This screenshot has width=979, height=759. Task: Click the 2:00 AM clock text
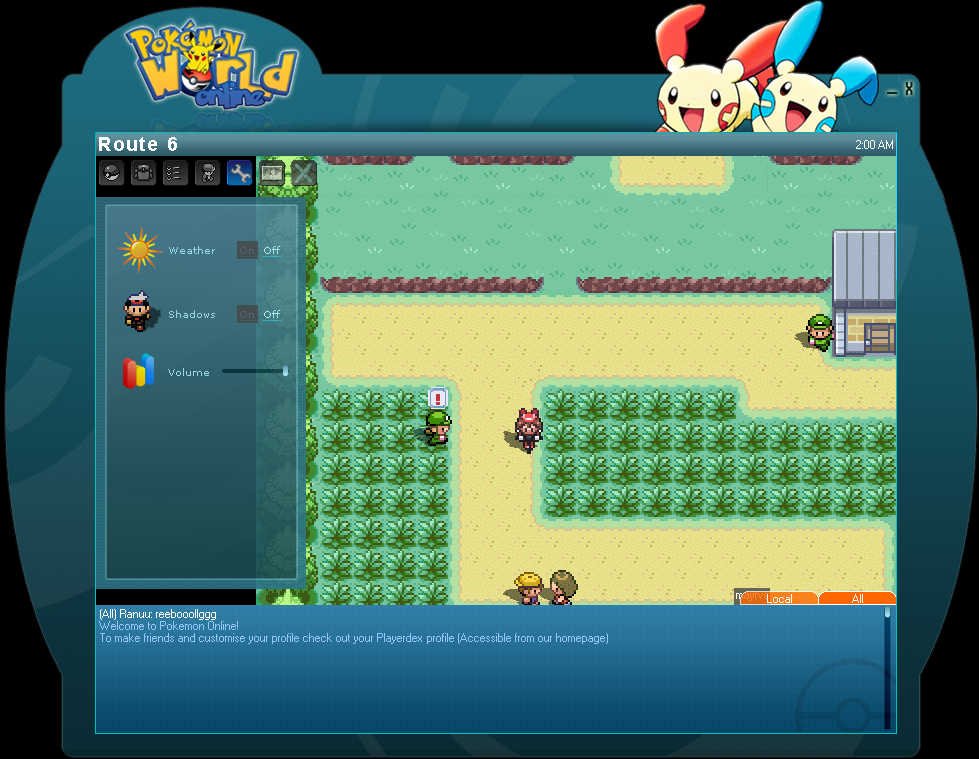point(874,145)
